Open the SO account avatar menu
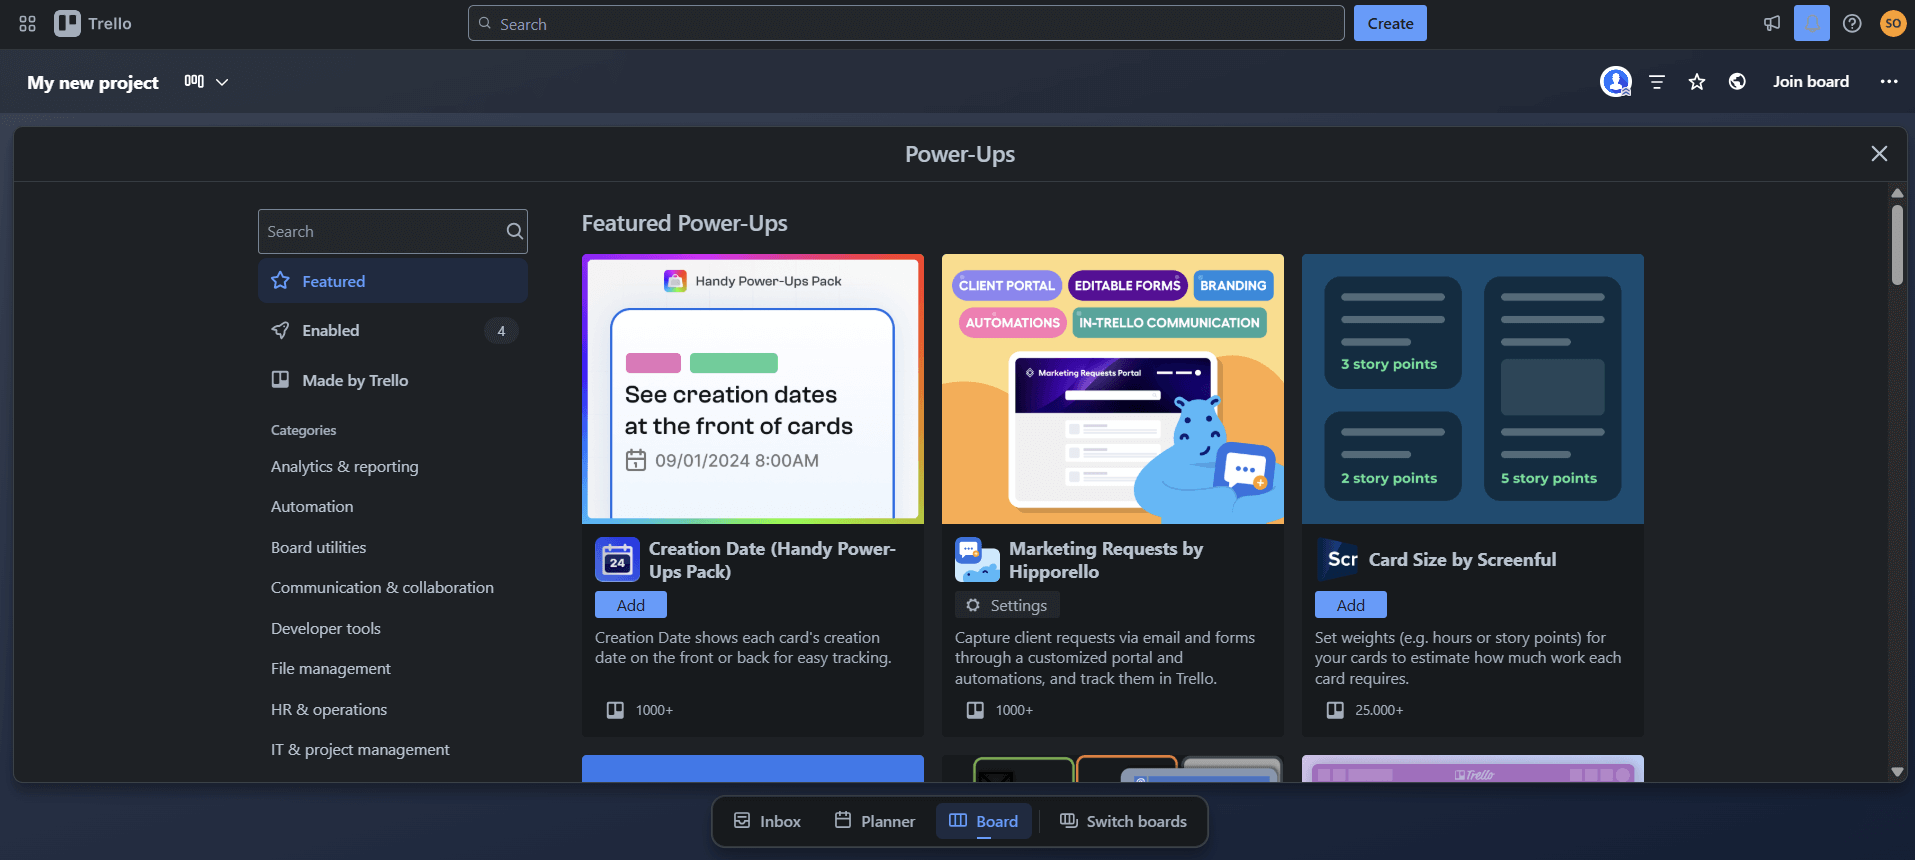This screenshot has height=860, width=1915. point(1893,23)
